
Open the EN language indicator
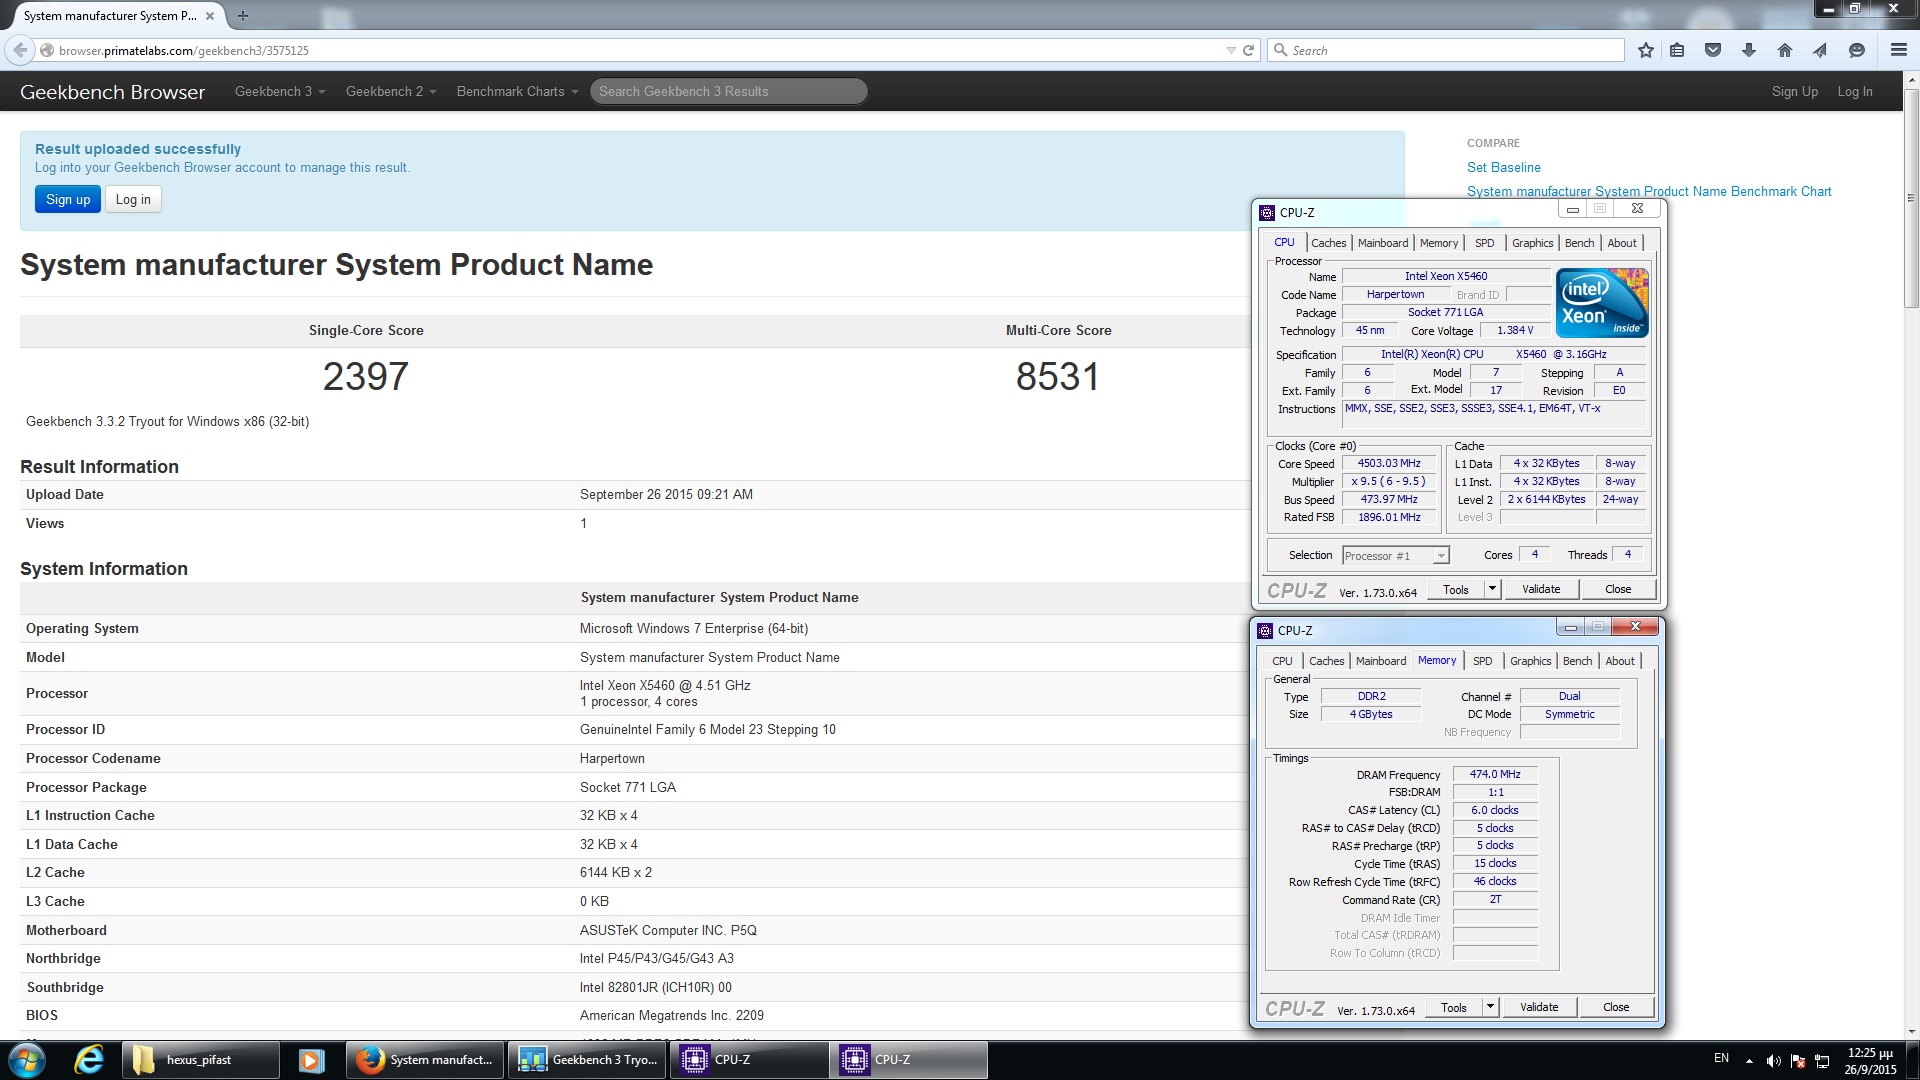click(1721, 1058)
